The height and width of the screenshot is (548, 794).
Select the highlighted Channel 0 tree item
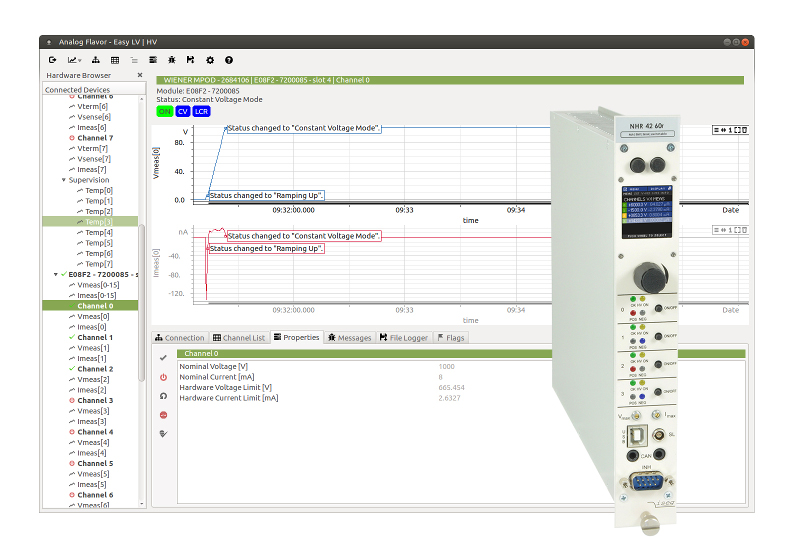pyautogui.click(x=90, y=306)
